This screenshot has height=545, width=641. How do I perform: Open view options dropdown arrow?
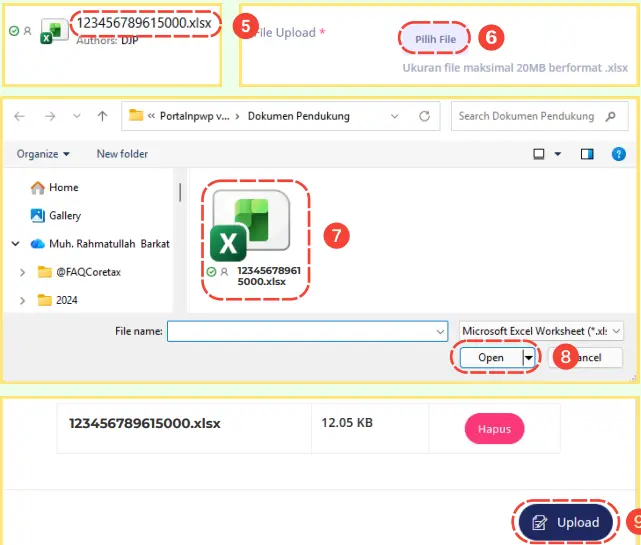pyautogui.click(x=558, y=154)
